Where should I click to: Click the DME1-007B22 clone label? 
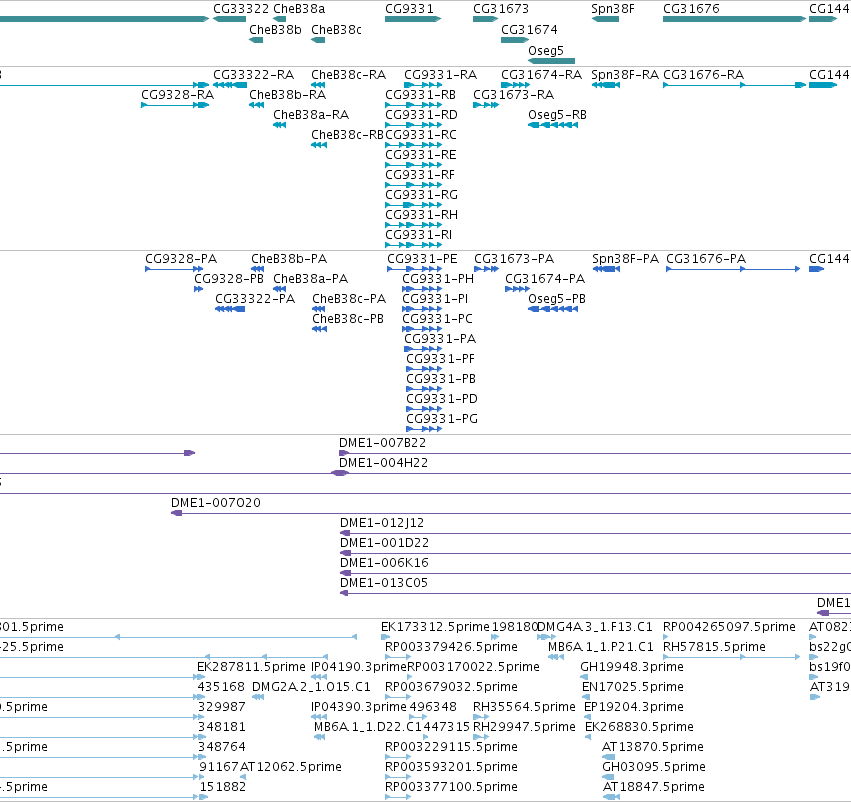pos(383,443)
